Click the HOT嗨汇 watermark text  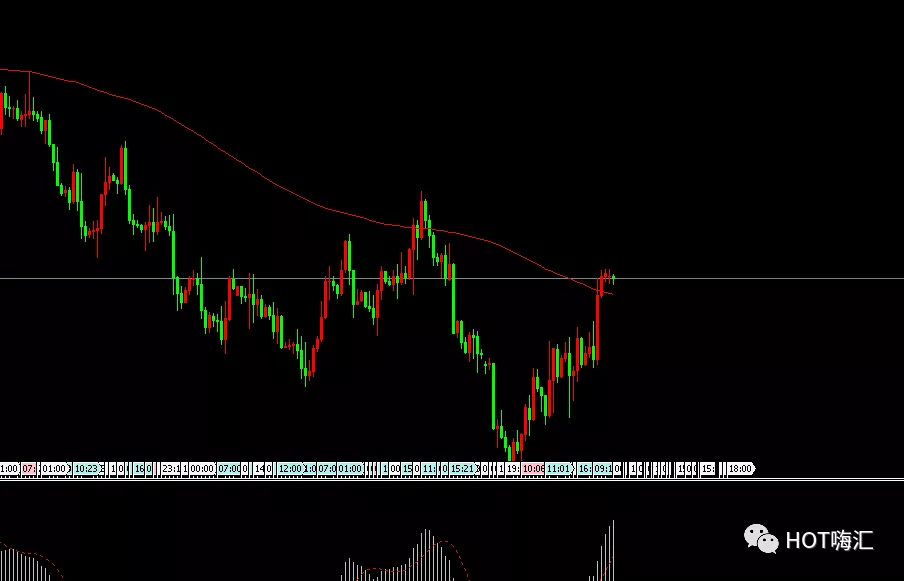(829, 541)
